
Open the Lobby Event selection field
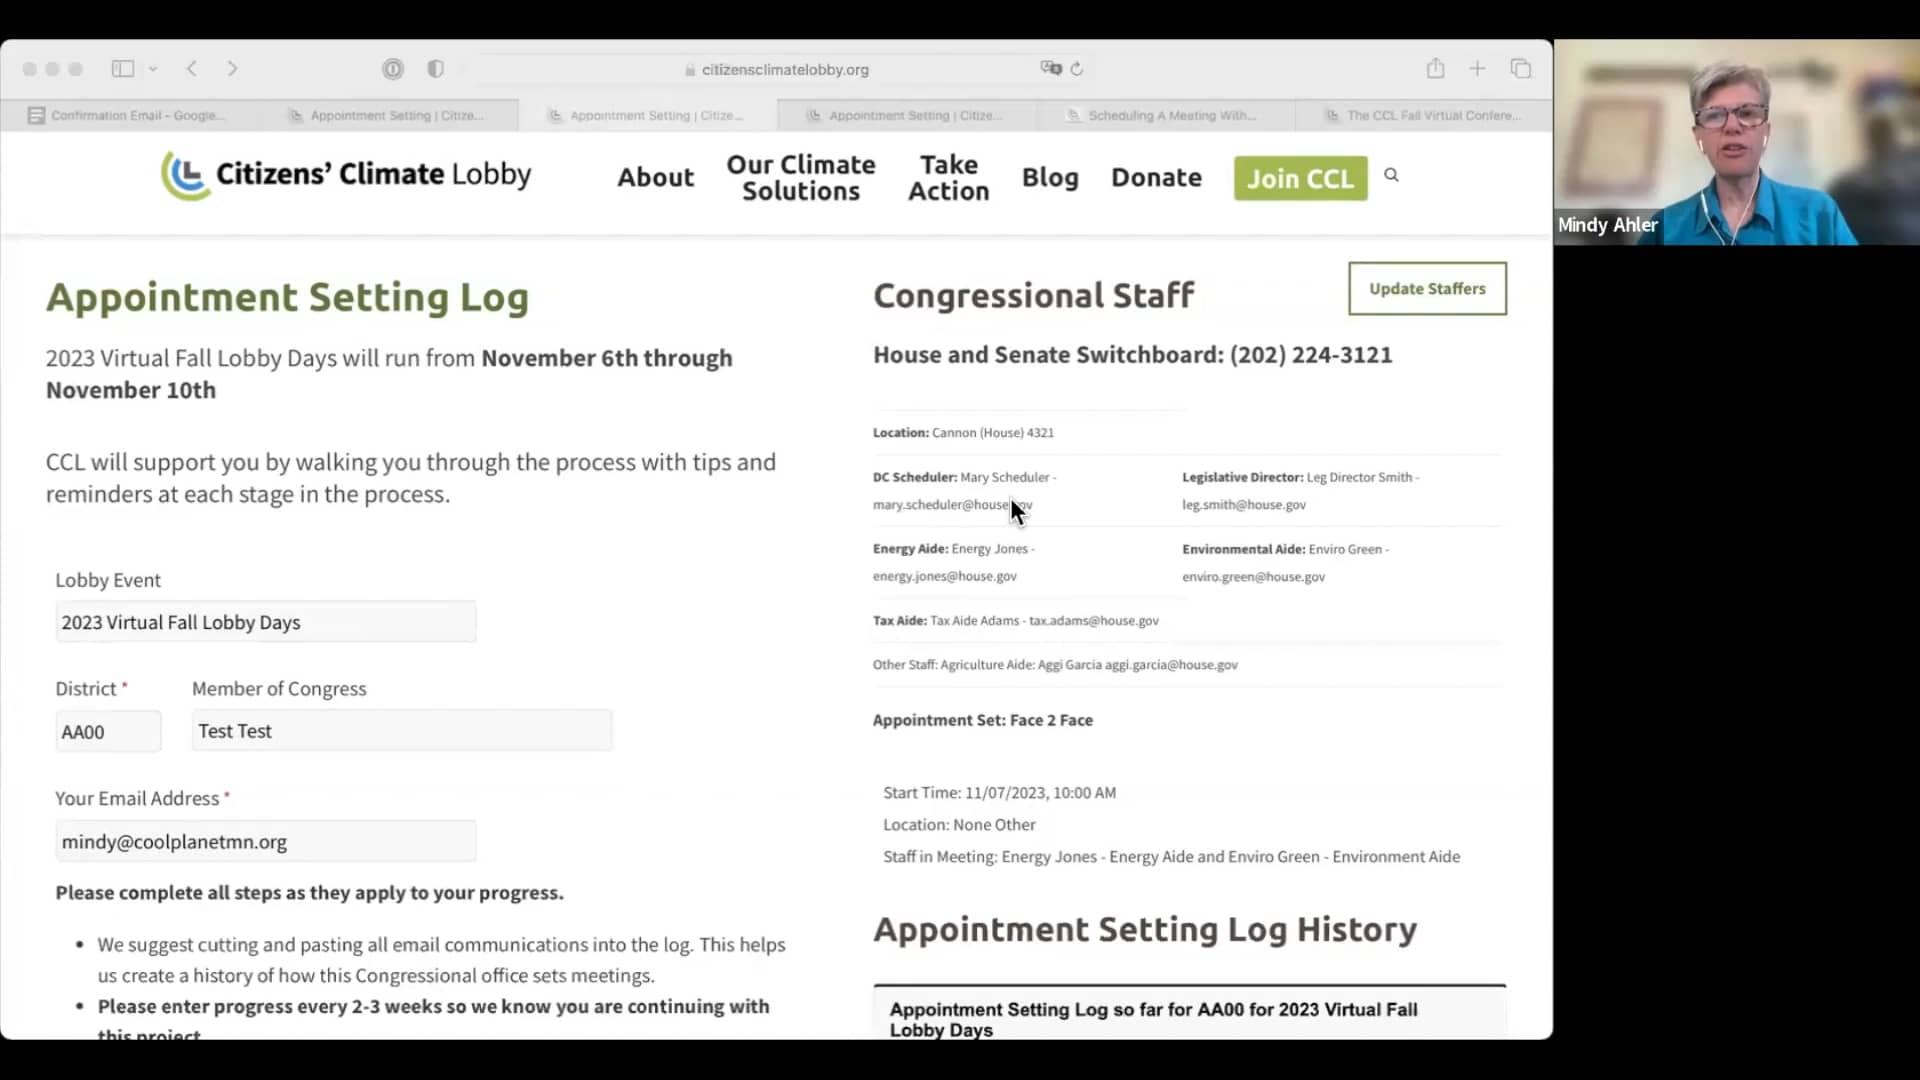point(265,621)
